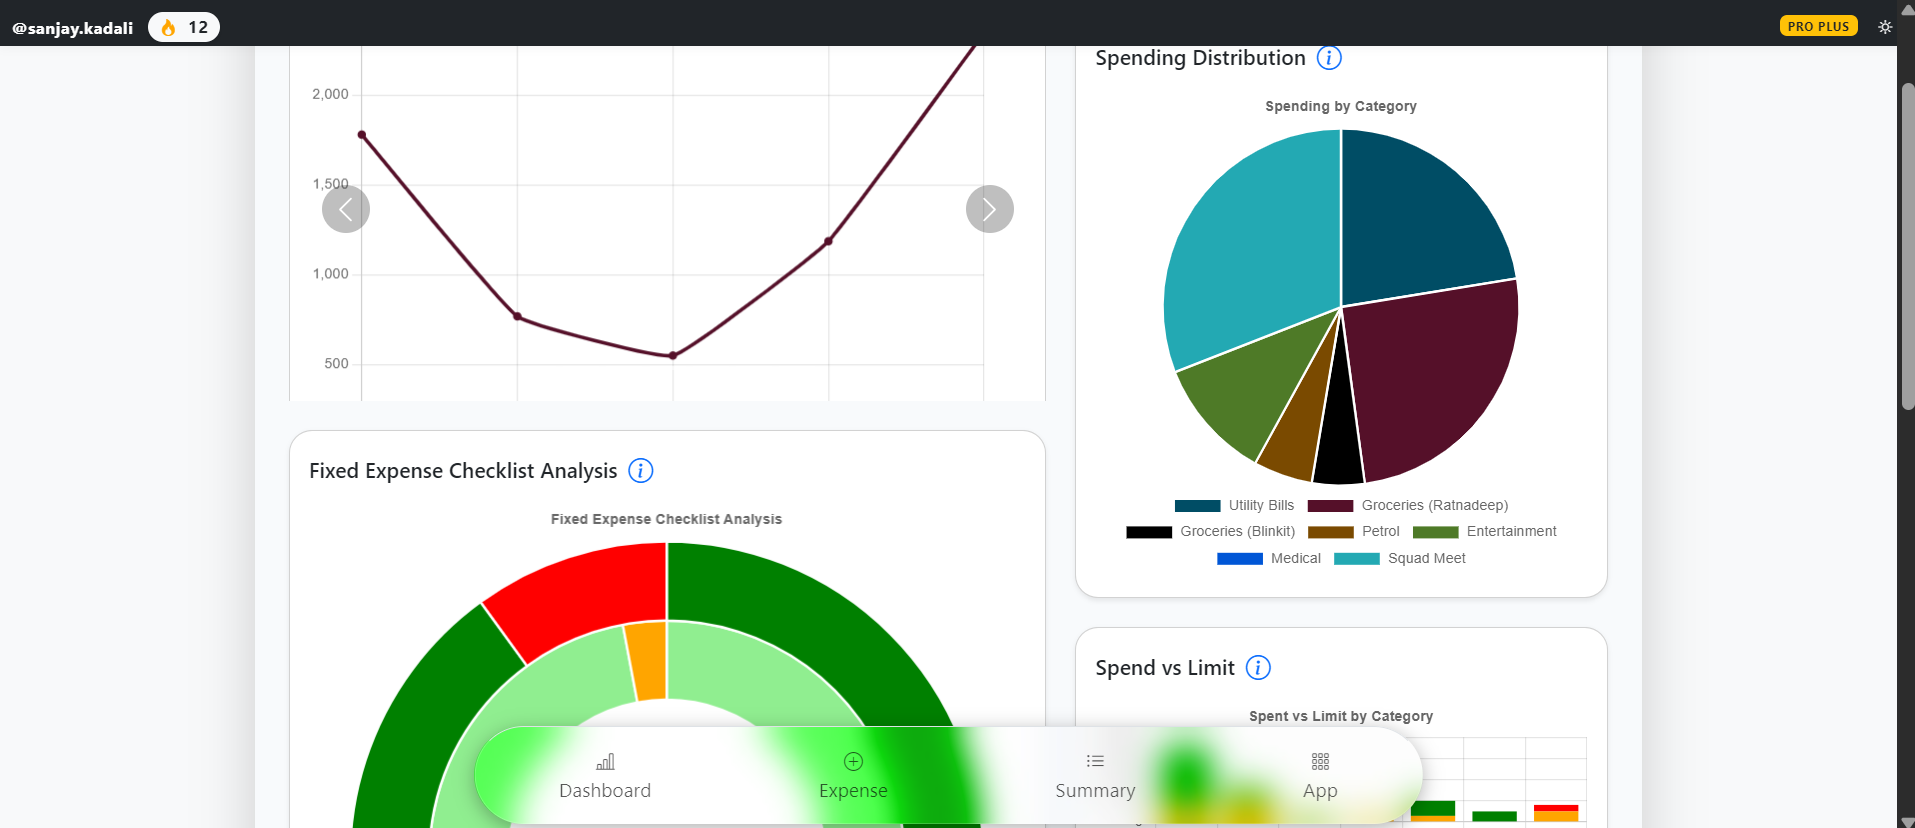Advance to next chart with right arrow
This screenshot has height=828, width=1915.
click(x=989, y=209)
